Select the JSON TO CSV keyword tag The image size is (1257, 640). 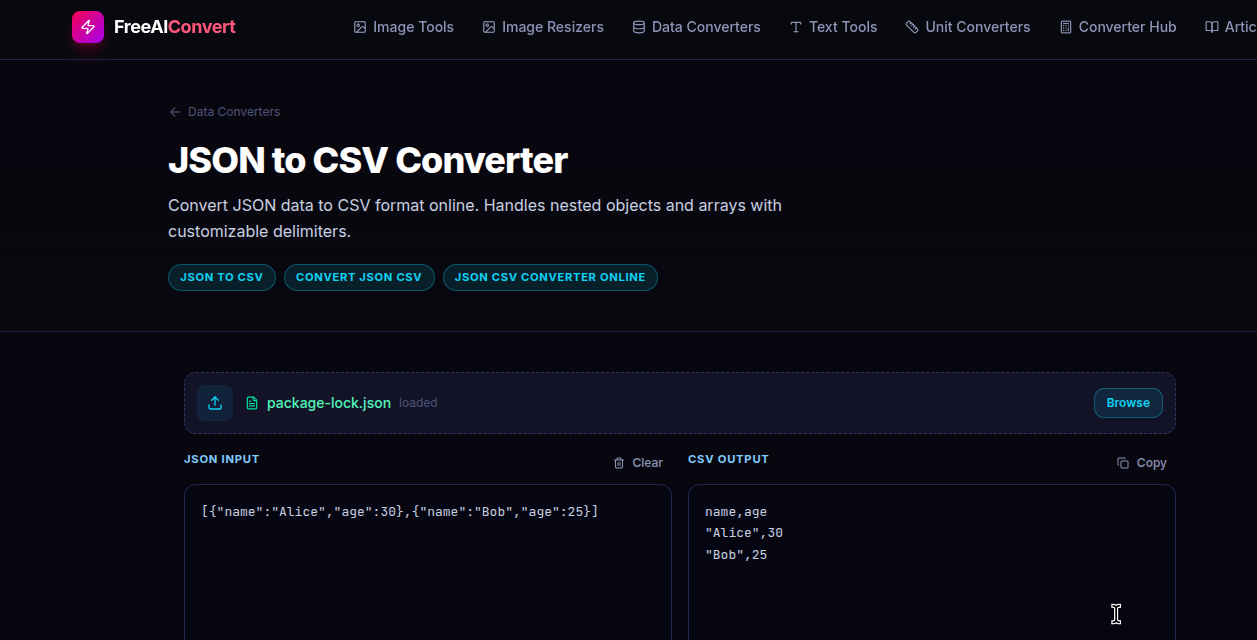point(221,277)
